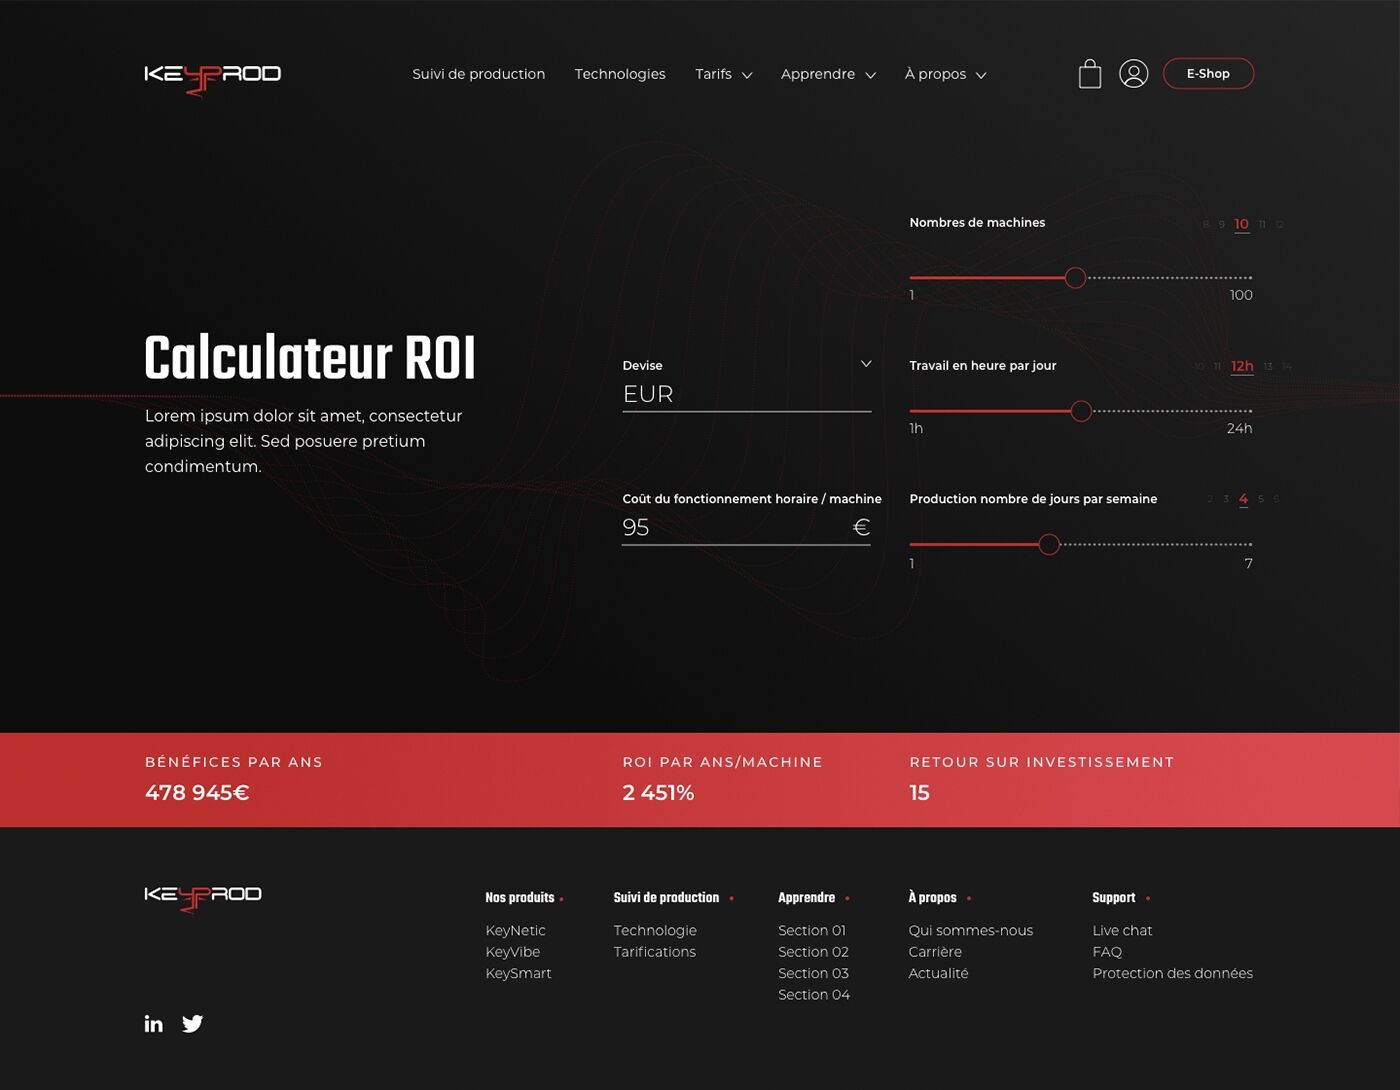The width and height of the screenshot is (1400, 1090).
Task: Click the euro symbol in cost field
Action: [860, 527]
